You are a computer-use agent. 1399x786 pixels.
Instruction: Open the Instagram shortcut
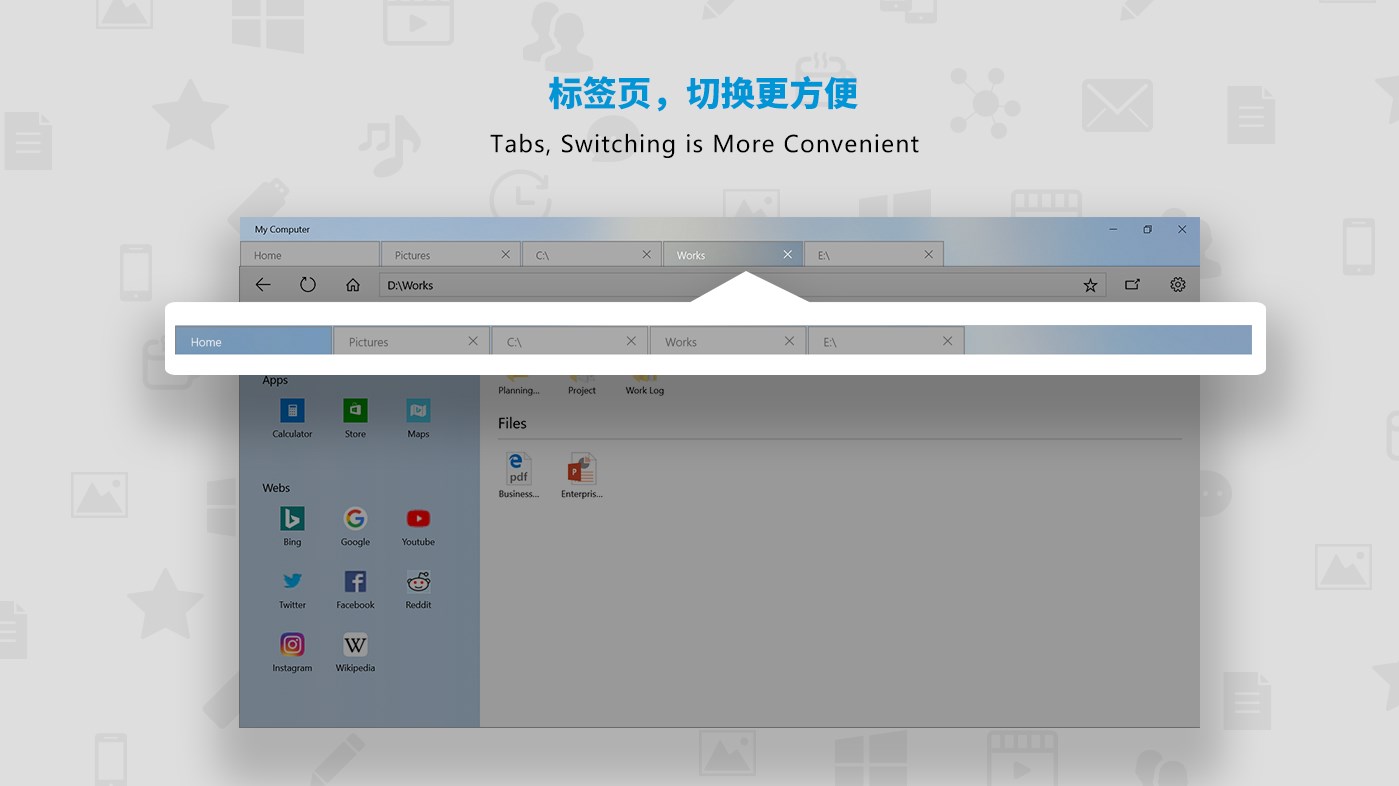click(292, 645)
